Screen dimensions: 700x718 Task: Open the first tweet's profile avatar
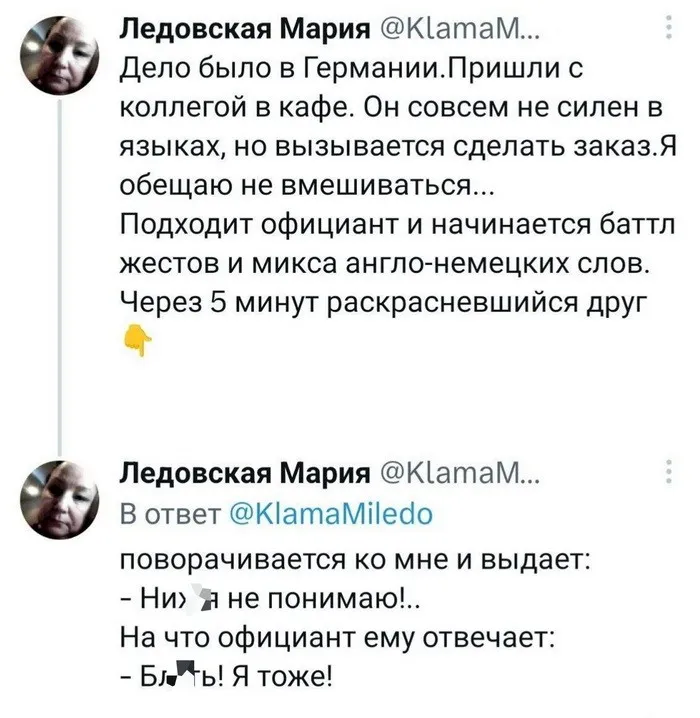tap(62, 58)
